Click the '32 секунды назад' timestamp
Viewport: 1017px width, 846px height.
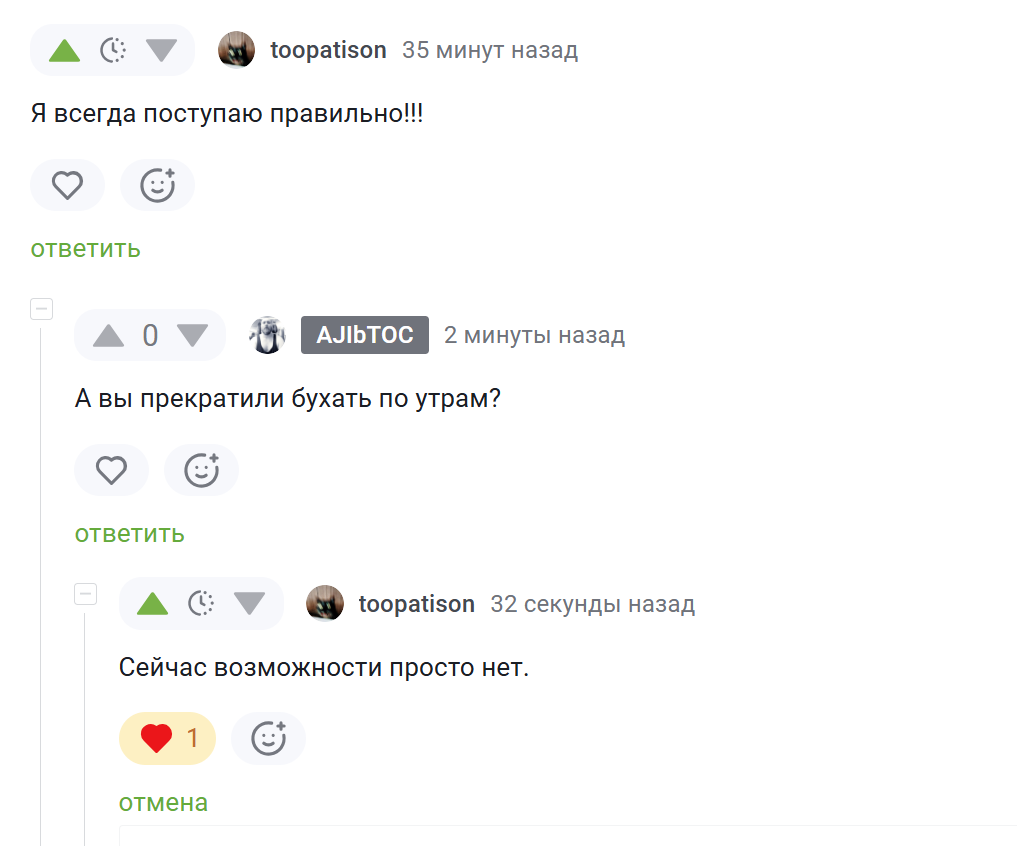[x=592, y=604]
